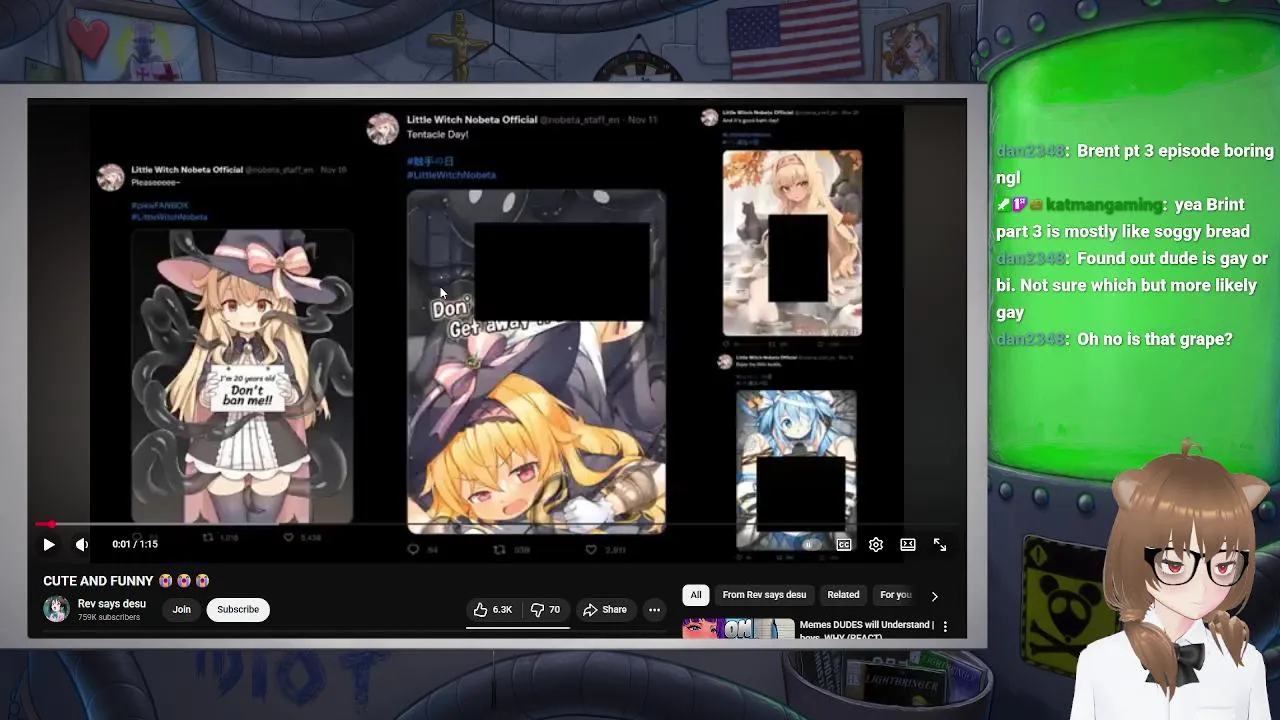
Task: Open Memes DUDES will Understand thumbnail
Action: click(738, 629)
